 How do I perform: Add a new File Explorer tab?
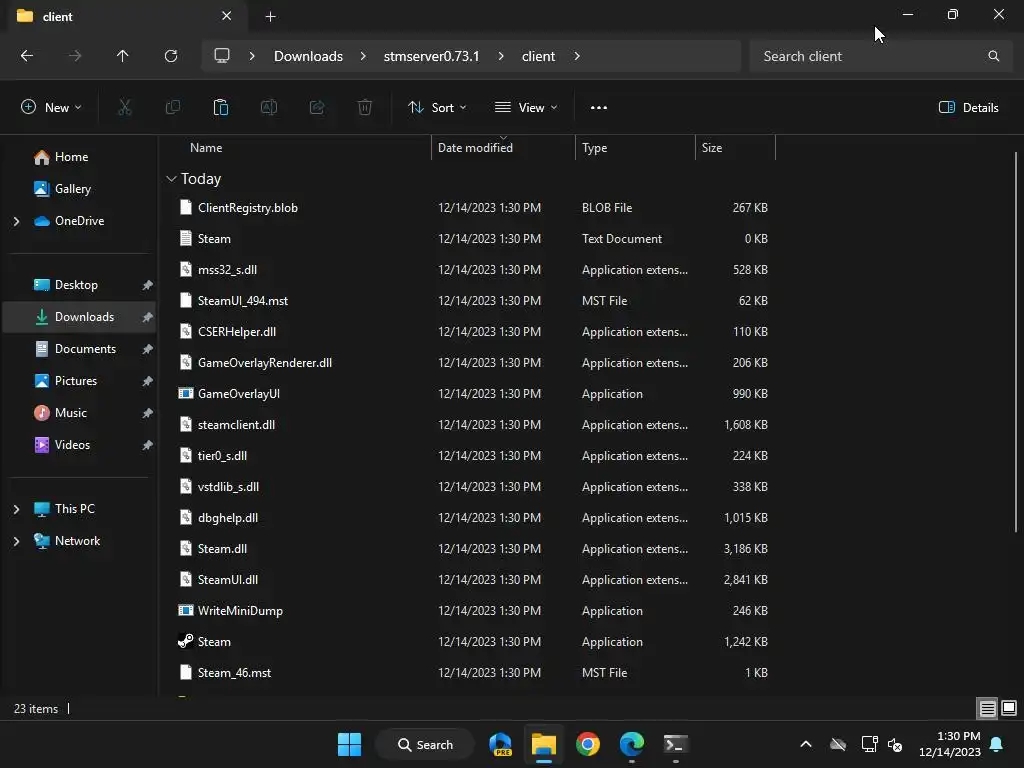pyautogui.click(x=270, y=16)
